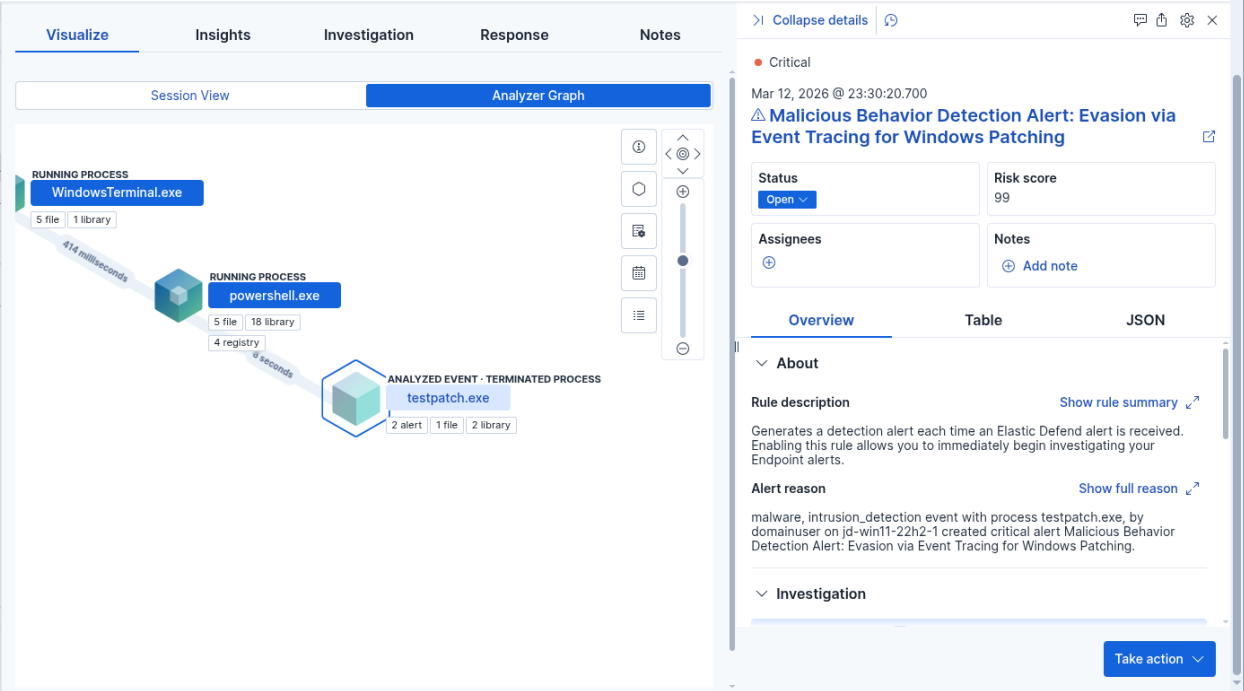Open the Status Open dropdown

coord(787,199)
